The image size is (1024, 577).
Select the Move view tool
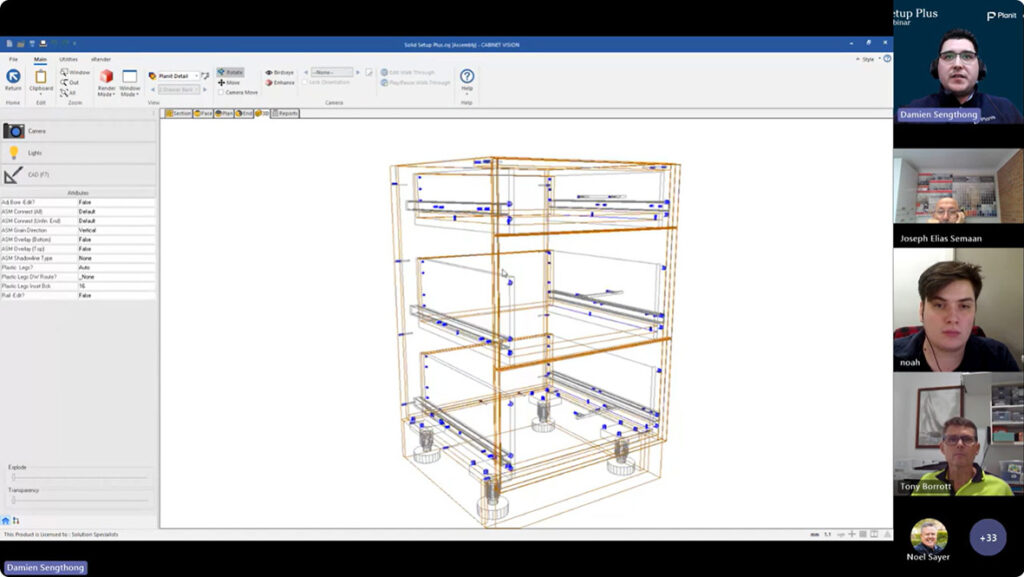coord(229,83)
